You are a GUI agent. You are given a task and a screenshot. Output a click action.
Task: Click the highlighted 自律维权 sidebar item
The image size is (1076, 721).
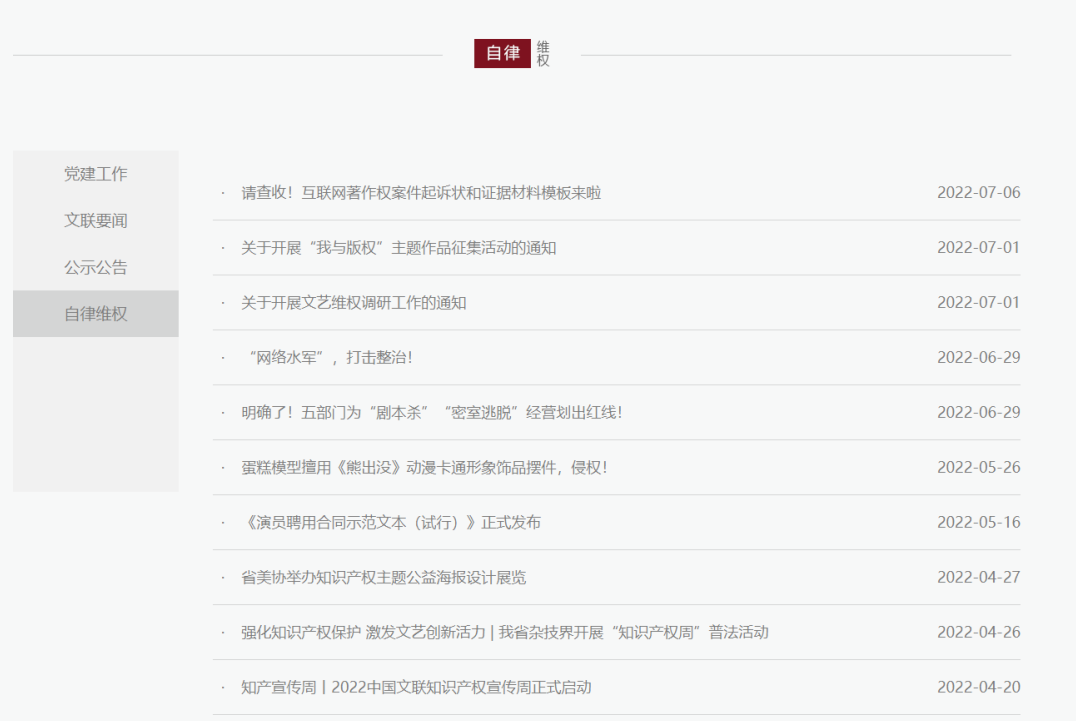(x=96, y=314)
